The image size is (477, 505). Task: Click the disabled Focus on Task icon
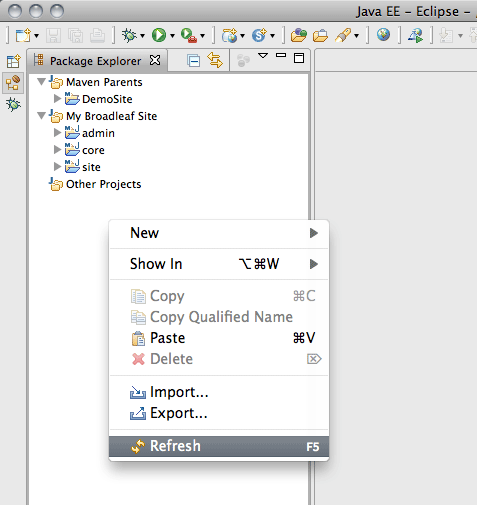(x=243, y=61)
